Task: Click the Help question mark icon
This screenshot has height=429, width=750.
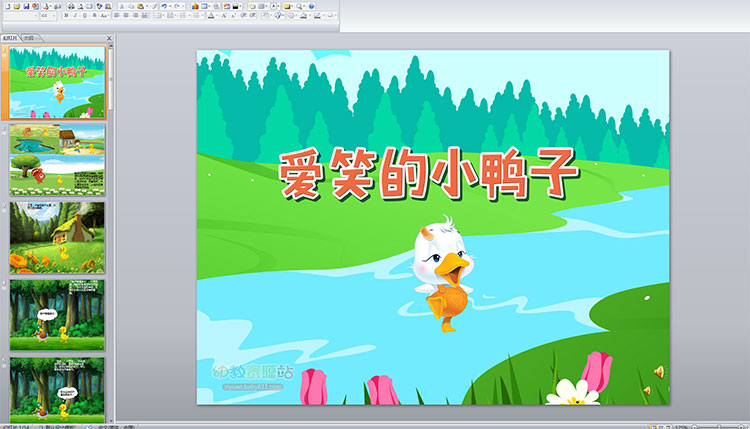Action: point(311,6)
